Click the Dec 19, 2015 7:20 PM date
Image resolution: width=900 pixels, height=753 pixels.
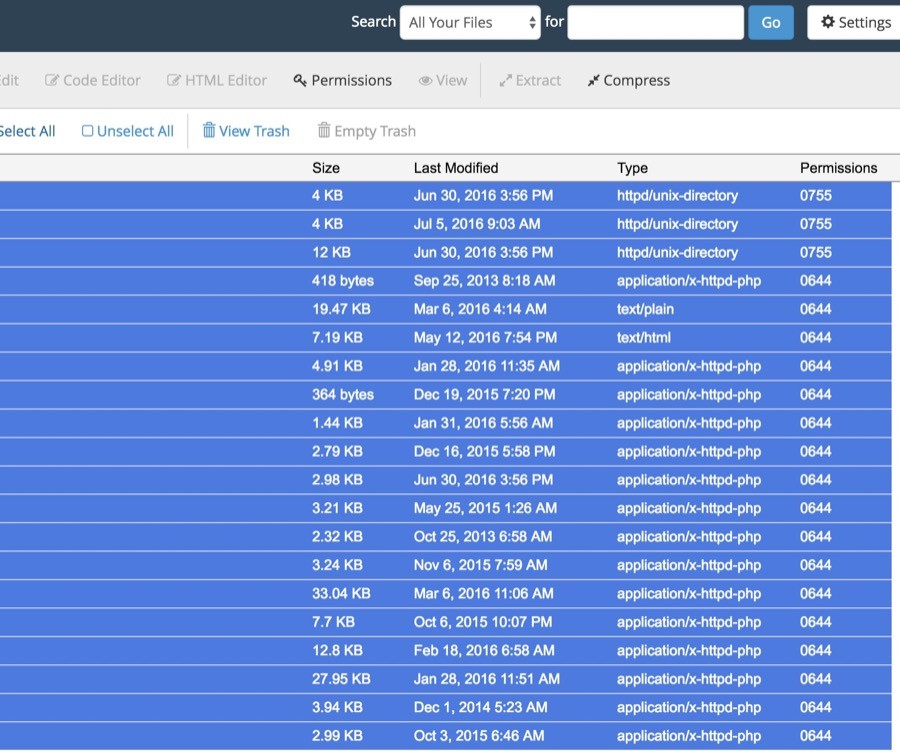[x=484, y=394]
